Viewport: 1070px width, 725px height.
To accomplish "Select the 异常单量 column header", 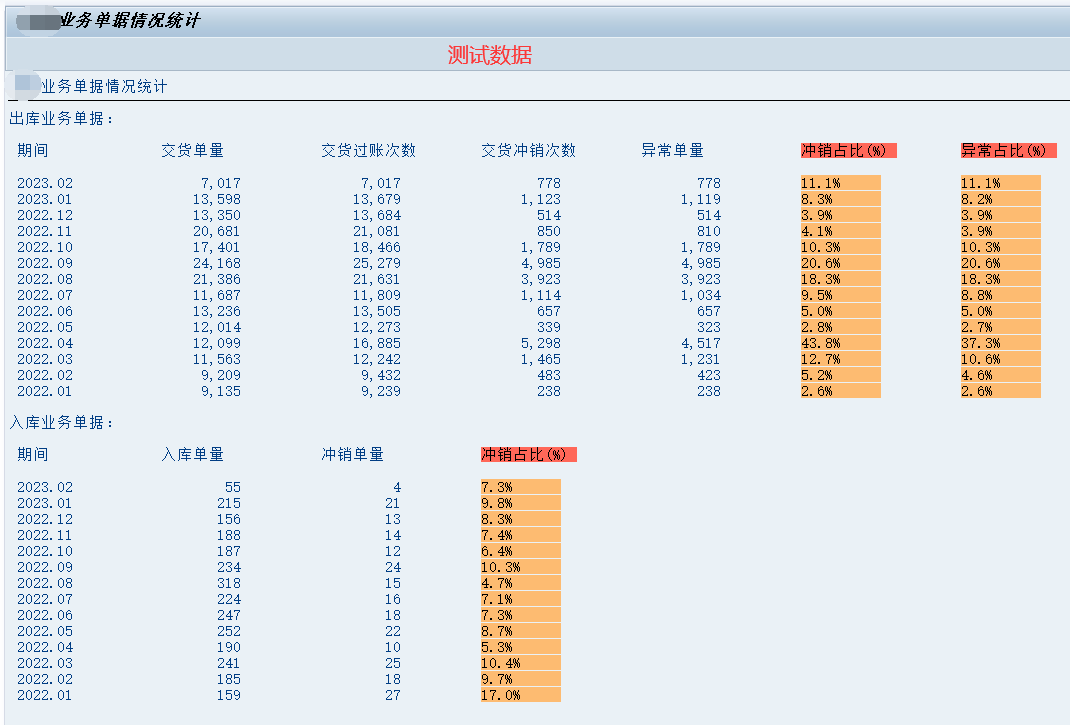I will click(x=674, y=150).
